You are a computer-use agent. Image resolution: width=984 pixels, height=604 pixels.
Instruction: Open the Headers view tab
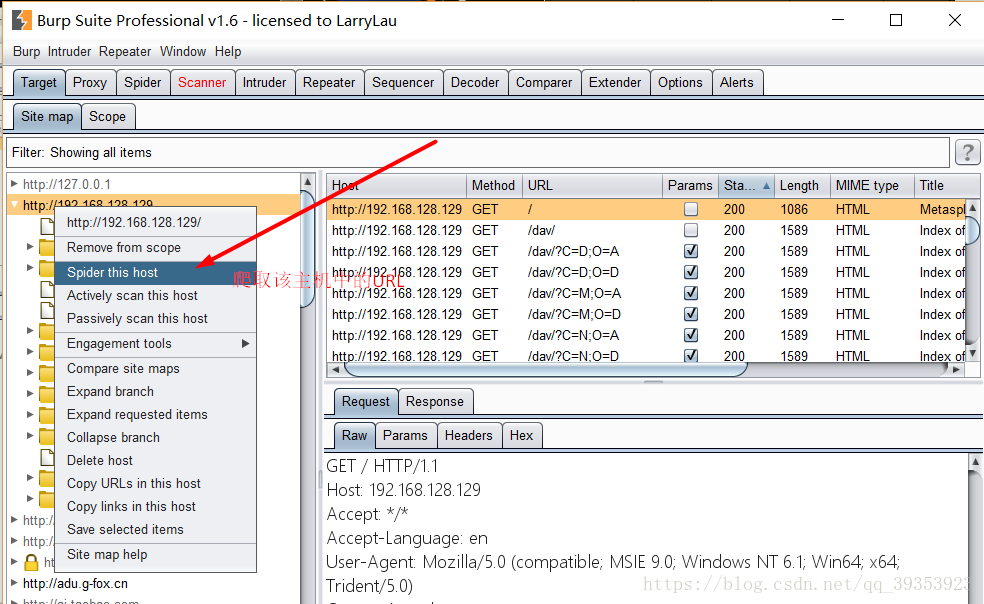click(469, 435)
